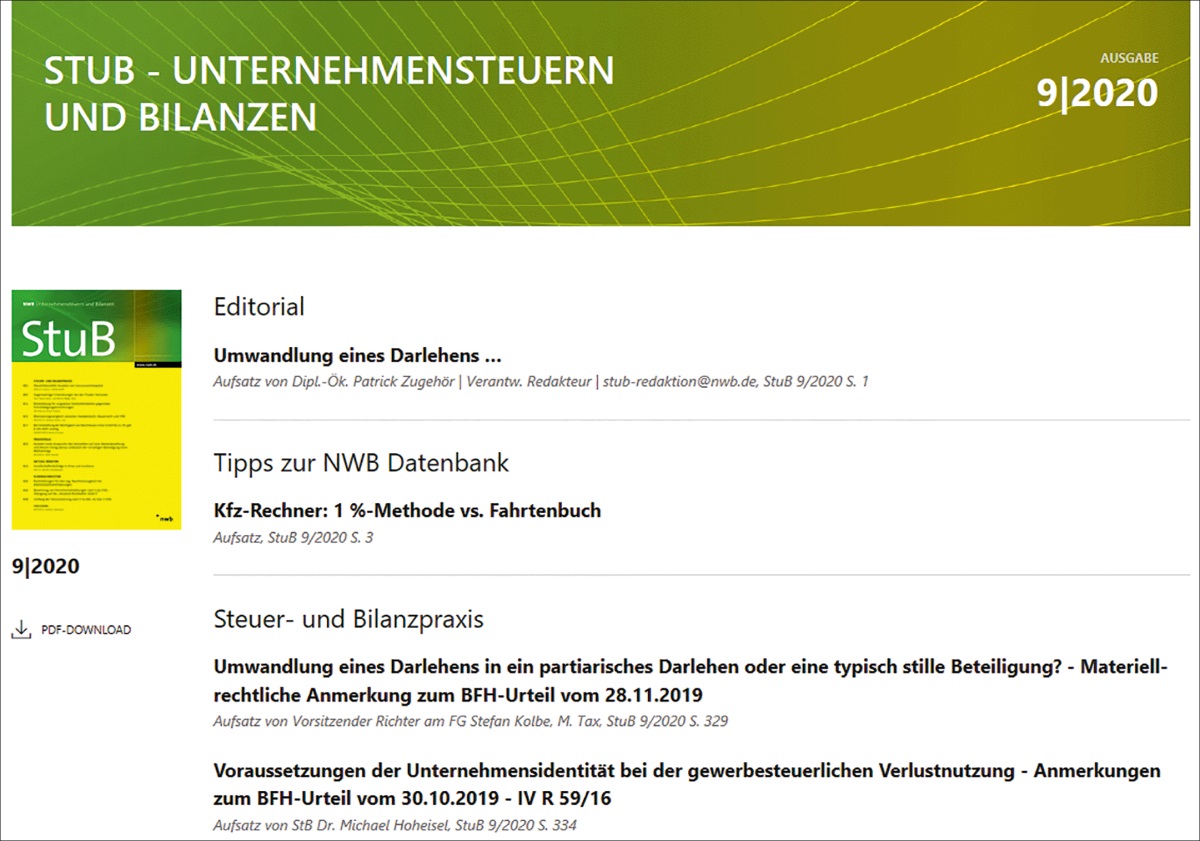1200x841 pixels.
Task: Click the nwb logo on the cover
Action: click(x=165, y=517)
